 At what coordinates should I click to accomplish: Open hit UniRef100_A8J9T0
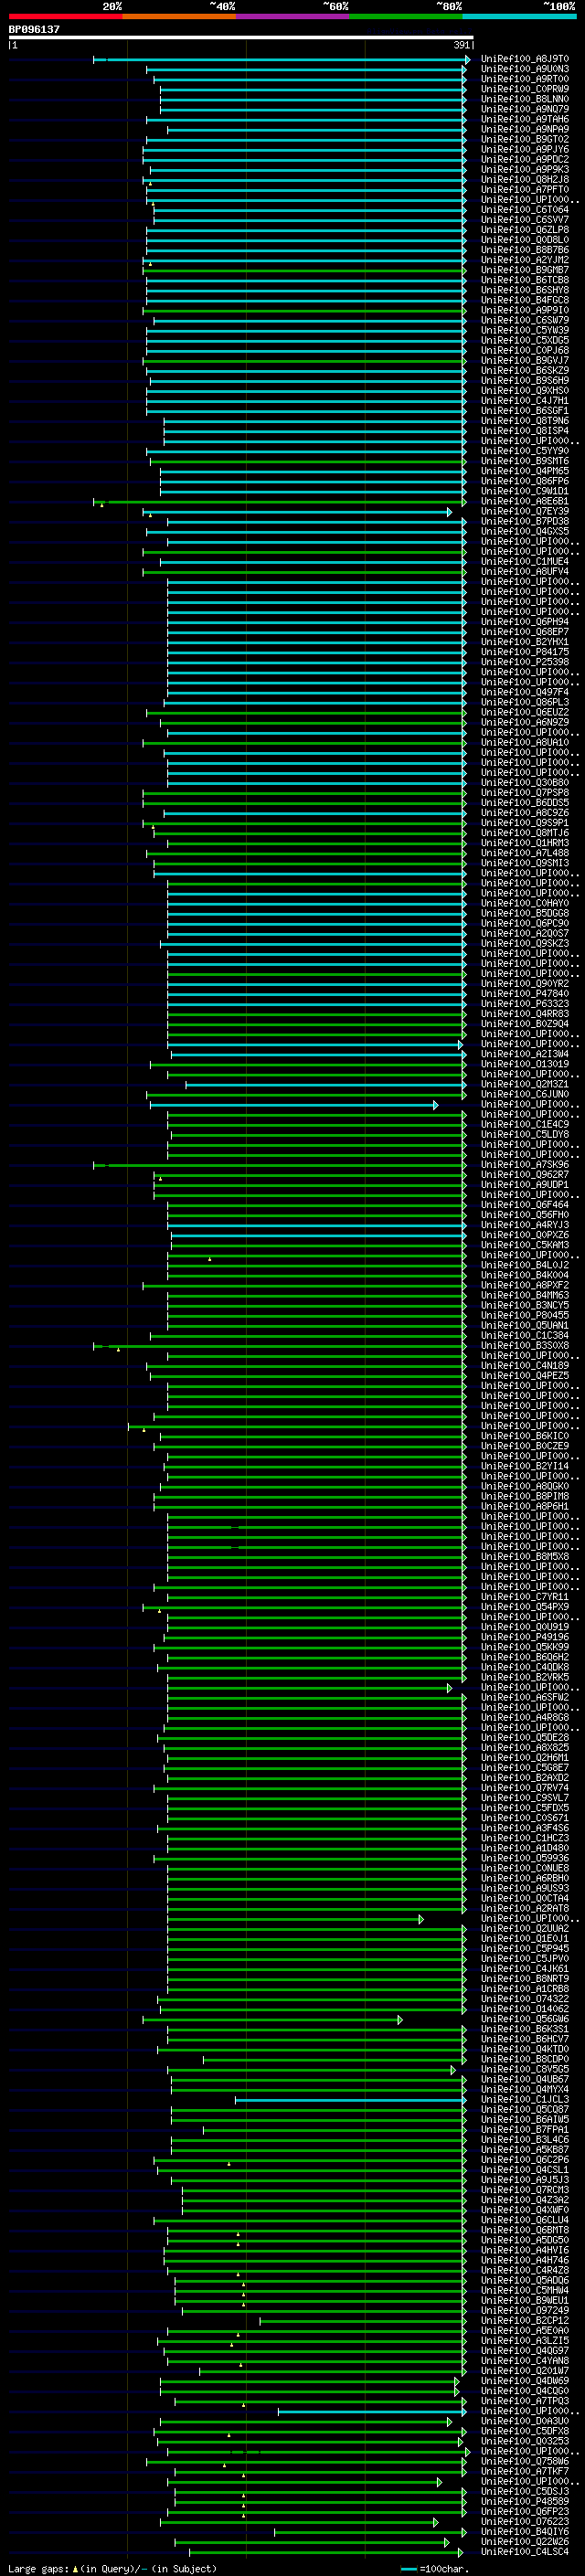click(524, 59)
